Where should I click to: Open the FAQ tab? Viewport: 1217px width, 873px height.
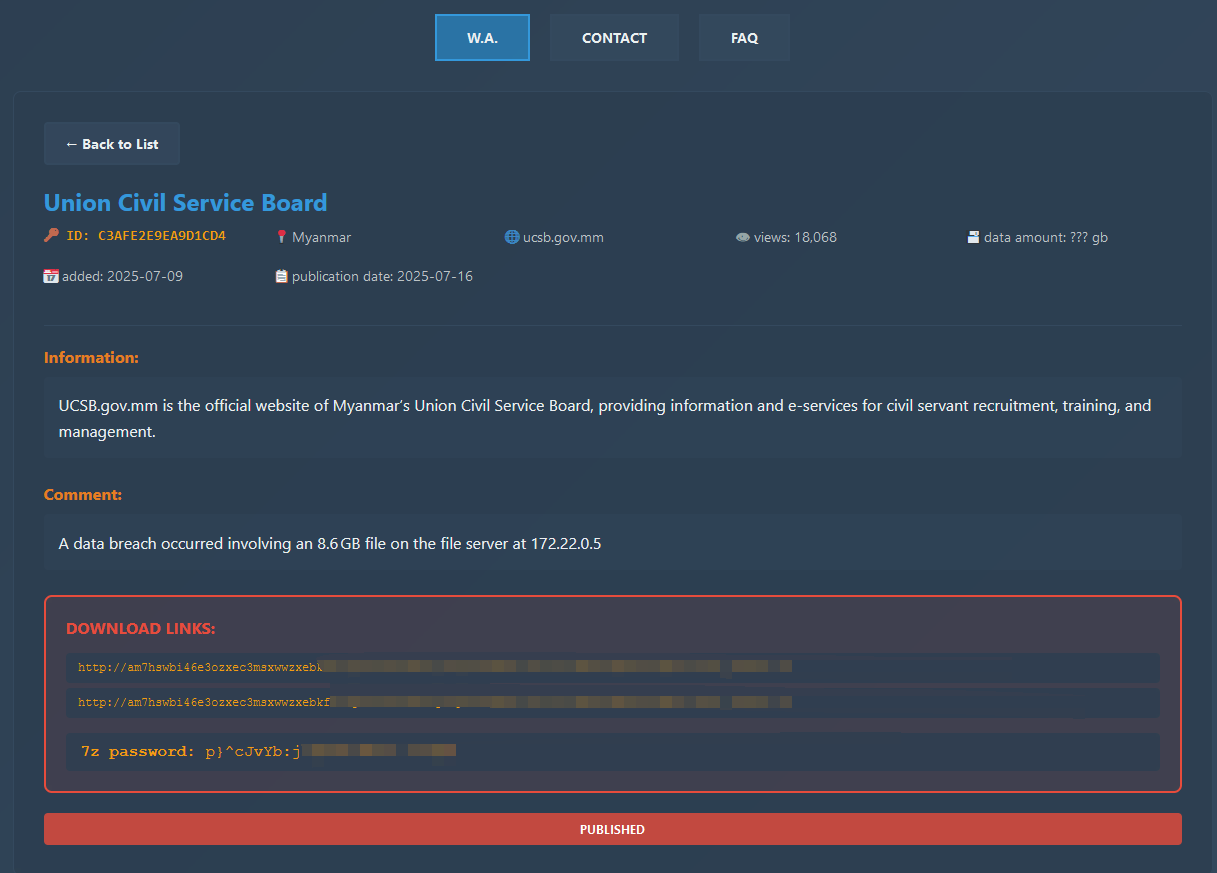pos(744,38)
